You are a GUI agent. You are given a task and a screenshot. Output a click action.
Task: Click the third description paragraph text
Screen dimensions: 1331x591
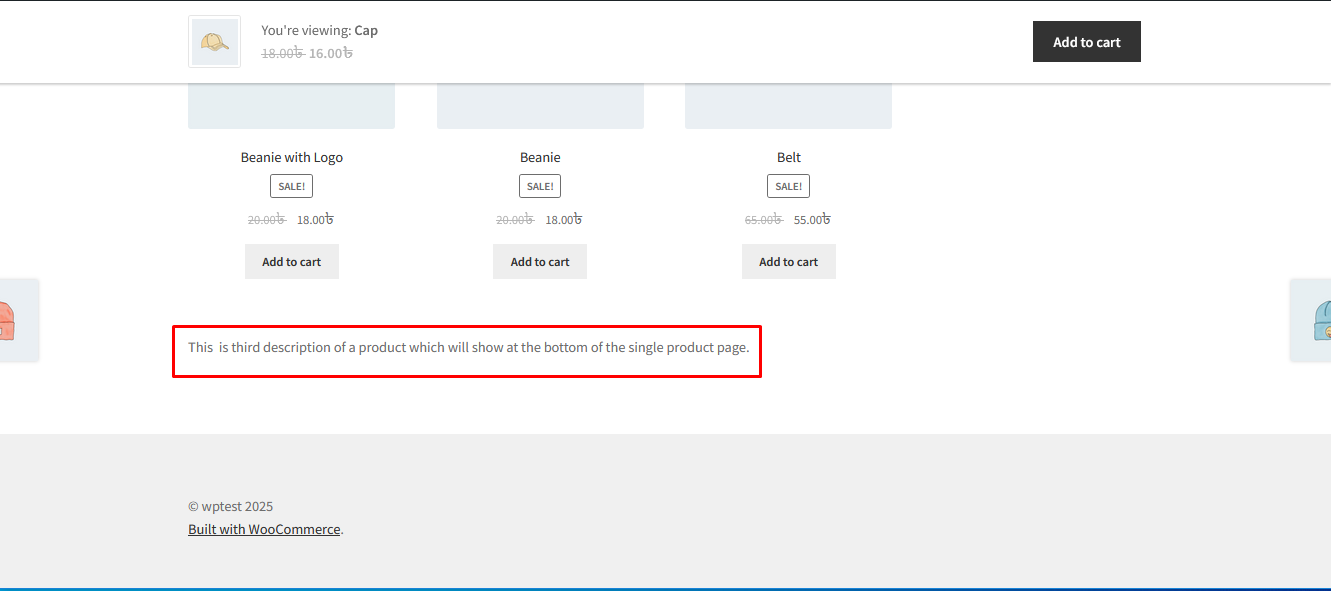click(x=468, y=347)
